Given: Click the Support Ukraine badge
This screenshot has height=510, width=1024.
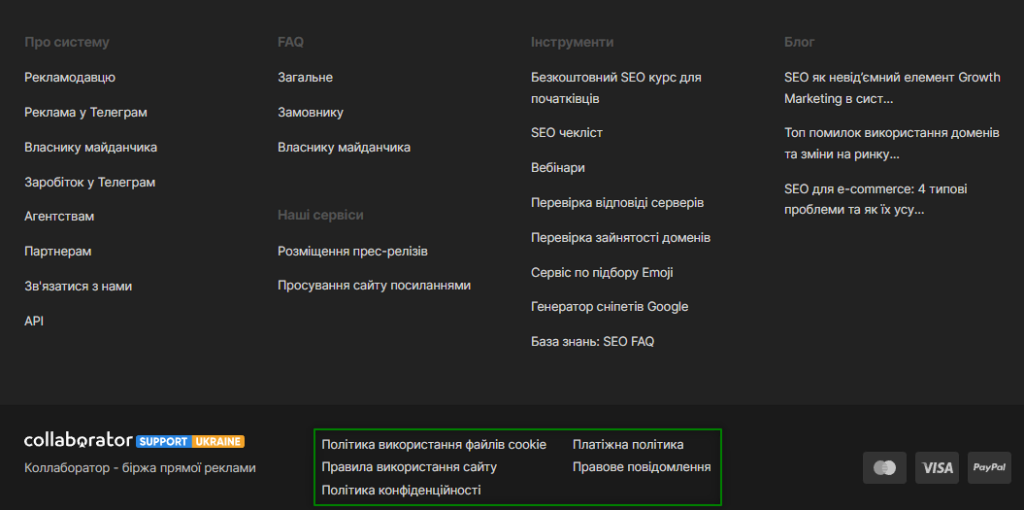Looking at the screenshot, I should click(x=190, y=441).
